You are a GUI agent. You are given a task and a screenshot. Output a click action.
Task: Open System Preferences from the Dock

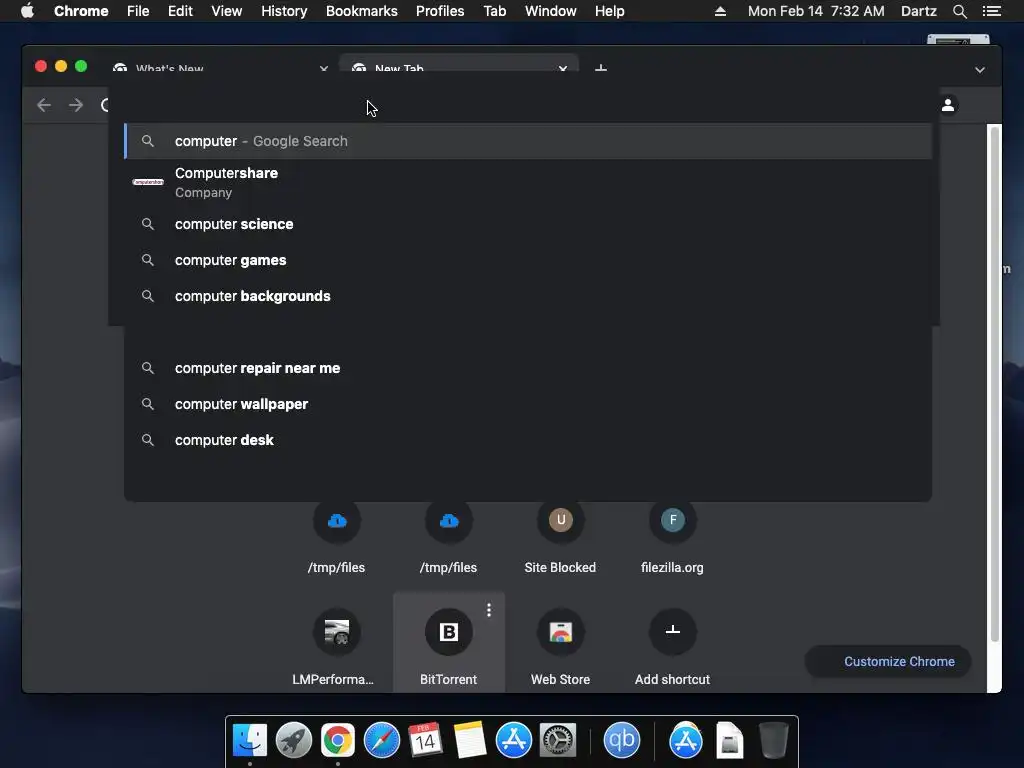[x=558, y=740]
